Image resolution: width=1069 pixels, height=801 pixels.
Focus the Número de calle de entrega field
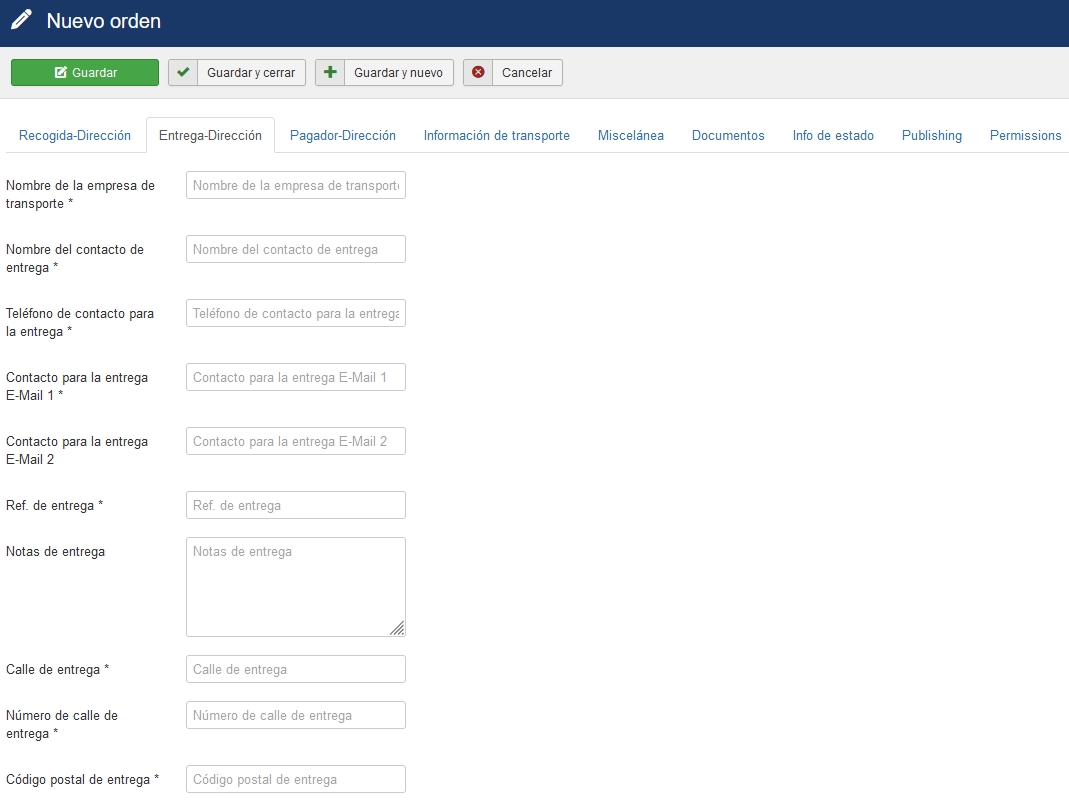296,715
